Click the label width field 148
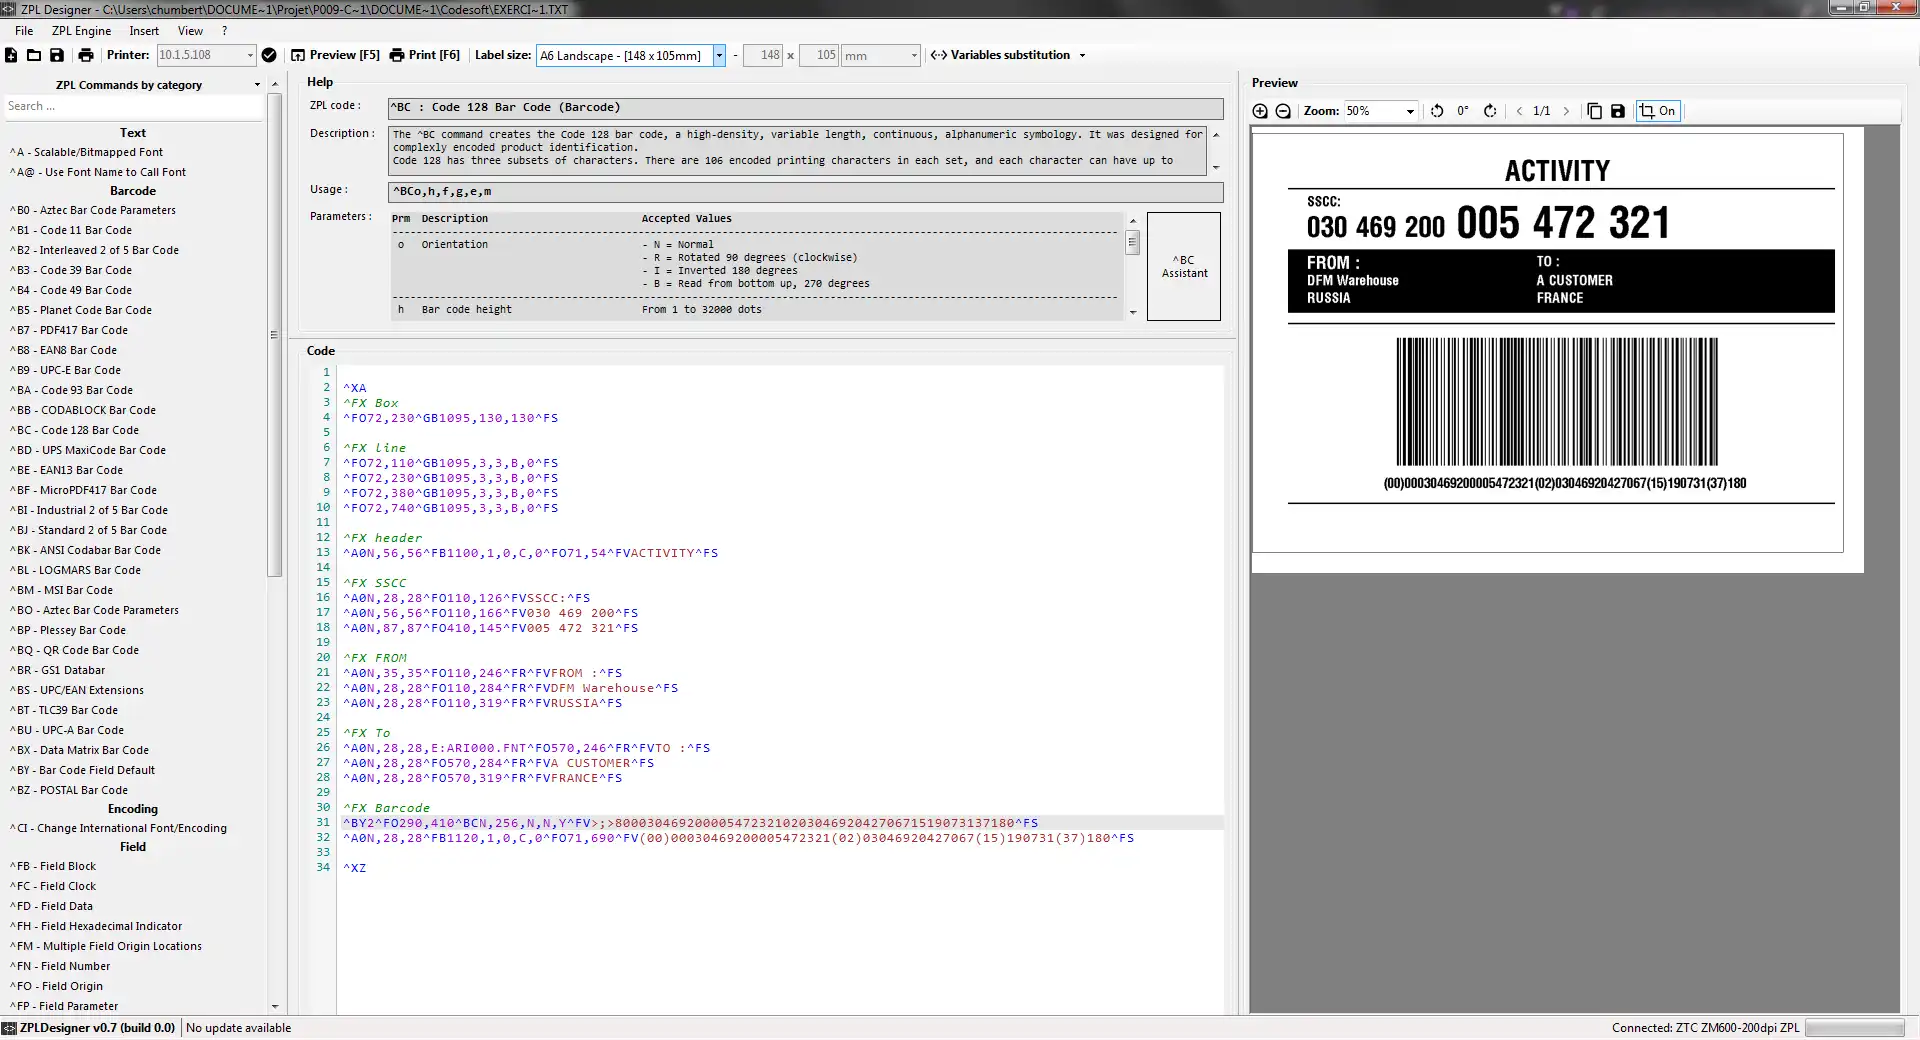The image size is (1920, 1040). 763,55
